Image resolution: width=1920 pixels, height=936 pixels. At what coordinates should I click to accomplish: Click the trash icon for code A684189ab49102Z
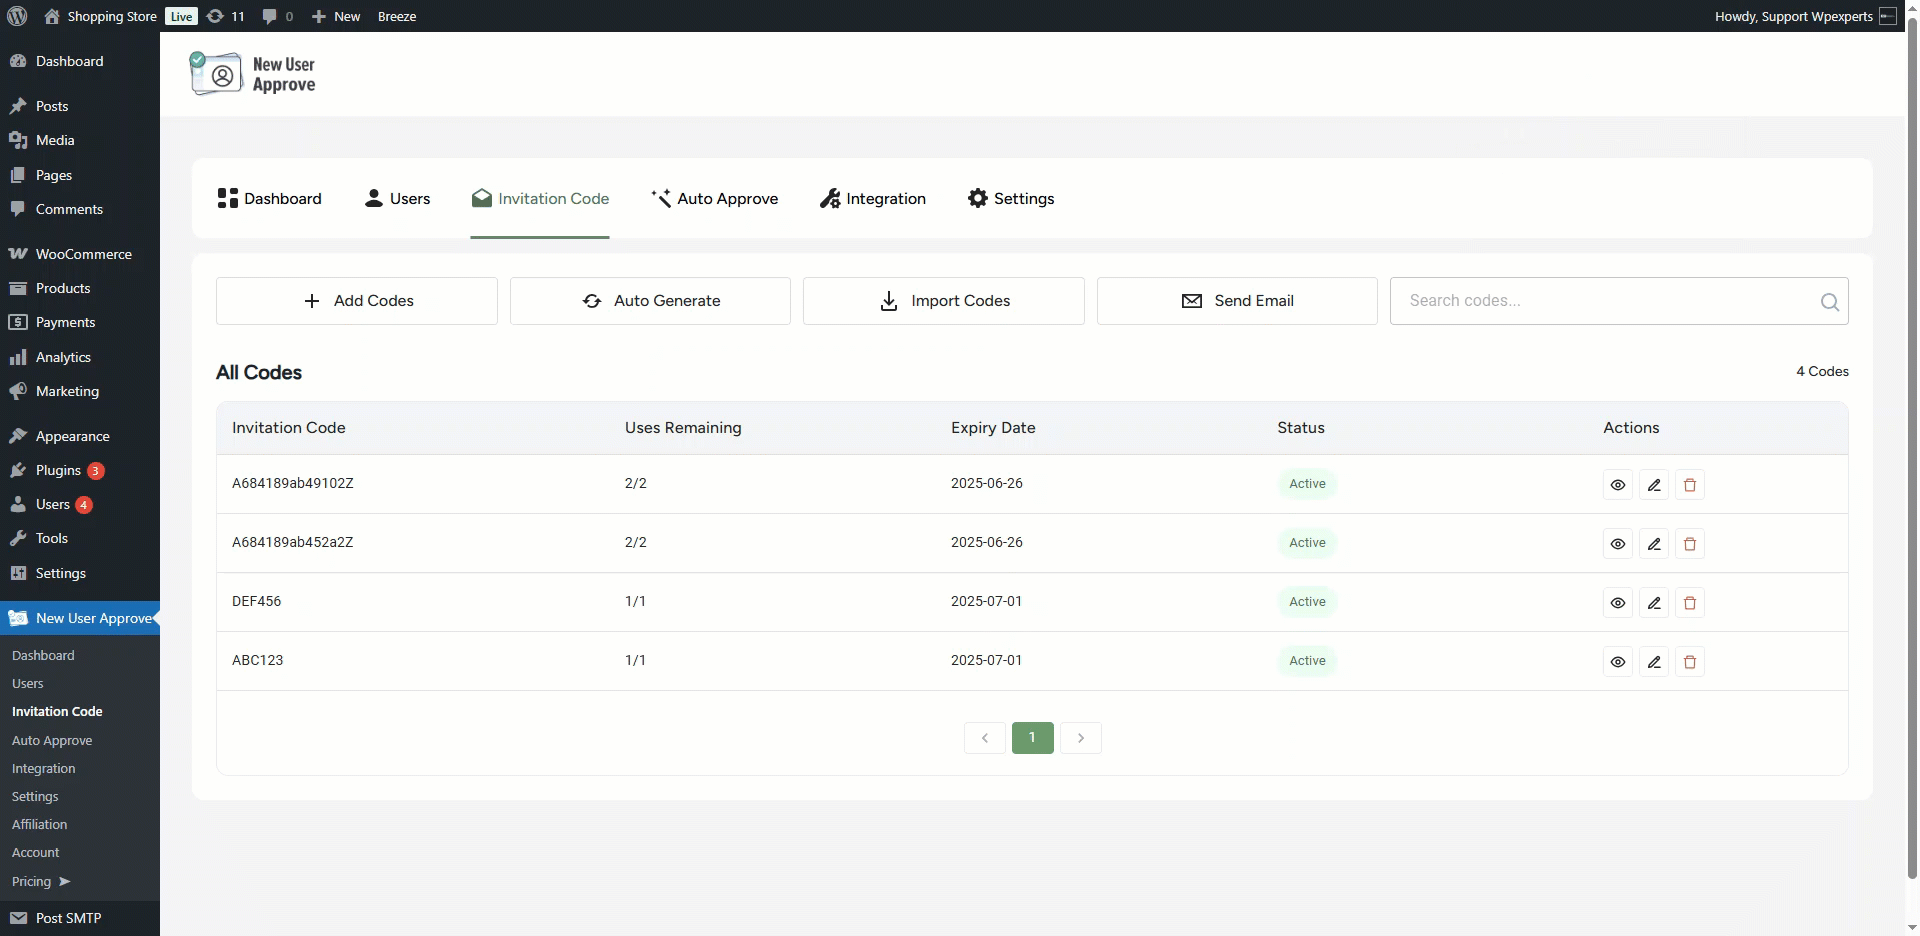pyautogui.click(x=1690, y=485)
